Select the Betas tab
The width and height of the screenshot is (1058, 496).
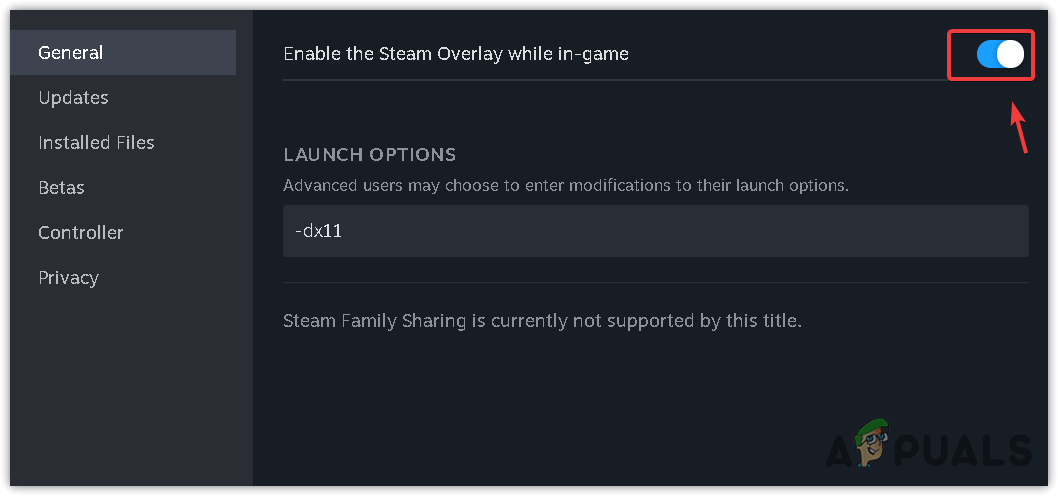click(61, 188)
